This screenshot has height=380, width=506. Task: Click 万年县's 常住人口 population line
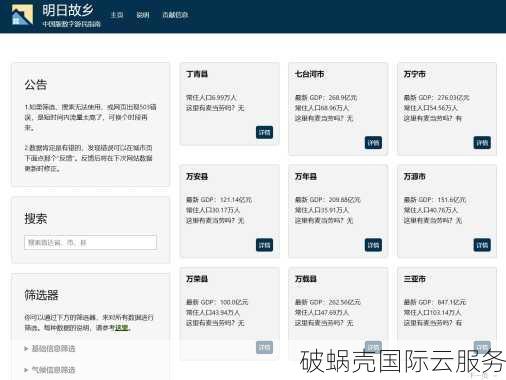point(322,210)
